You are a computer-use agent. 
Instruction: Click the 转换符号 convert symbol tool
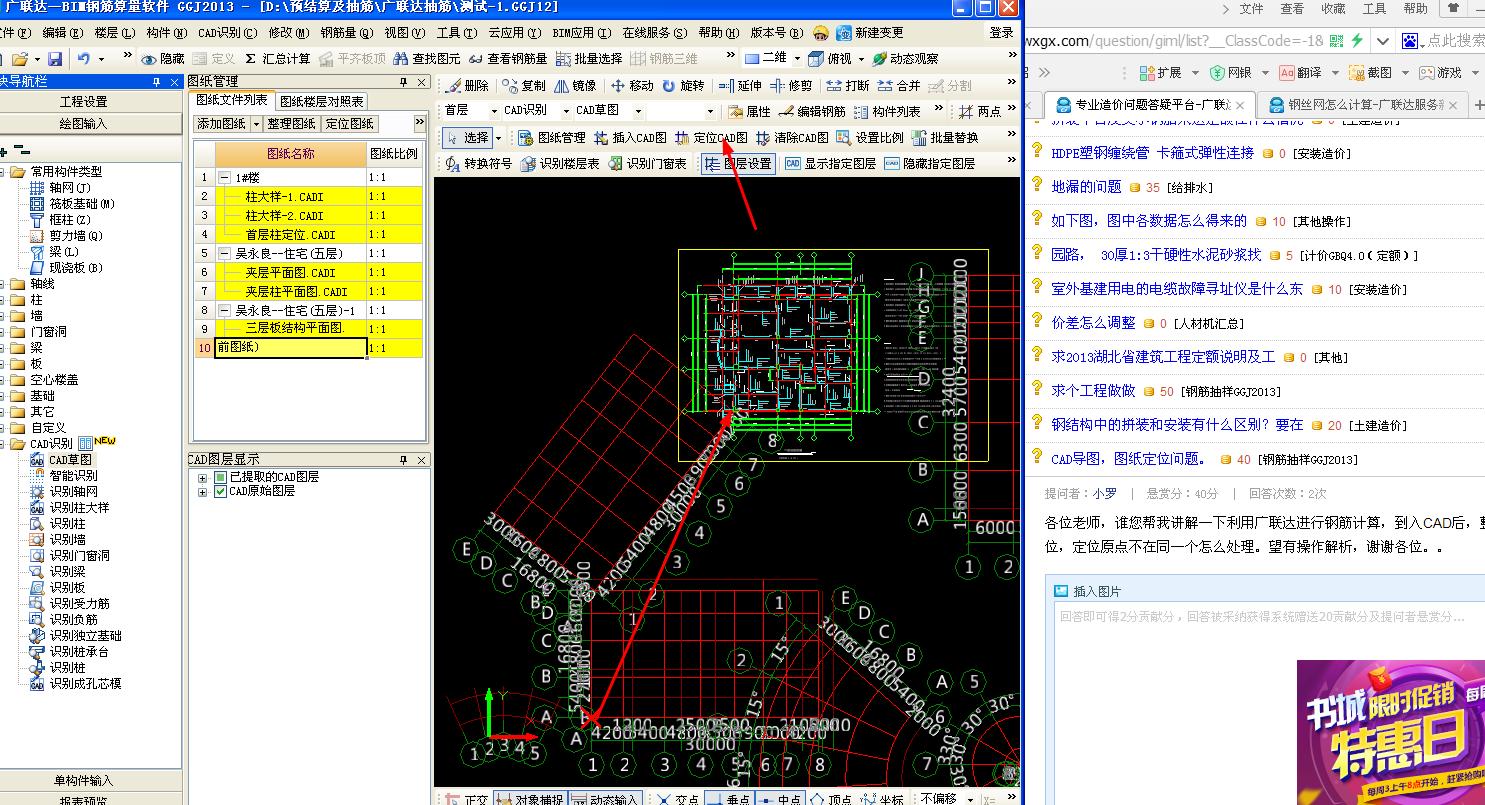(479, 164)
